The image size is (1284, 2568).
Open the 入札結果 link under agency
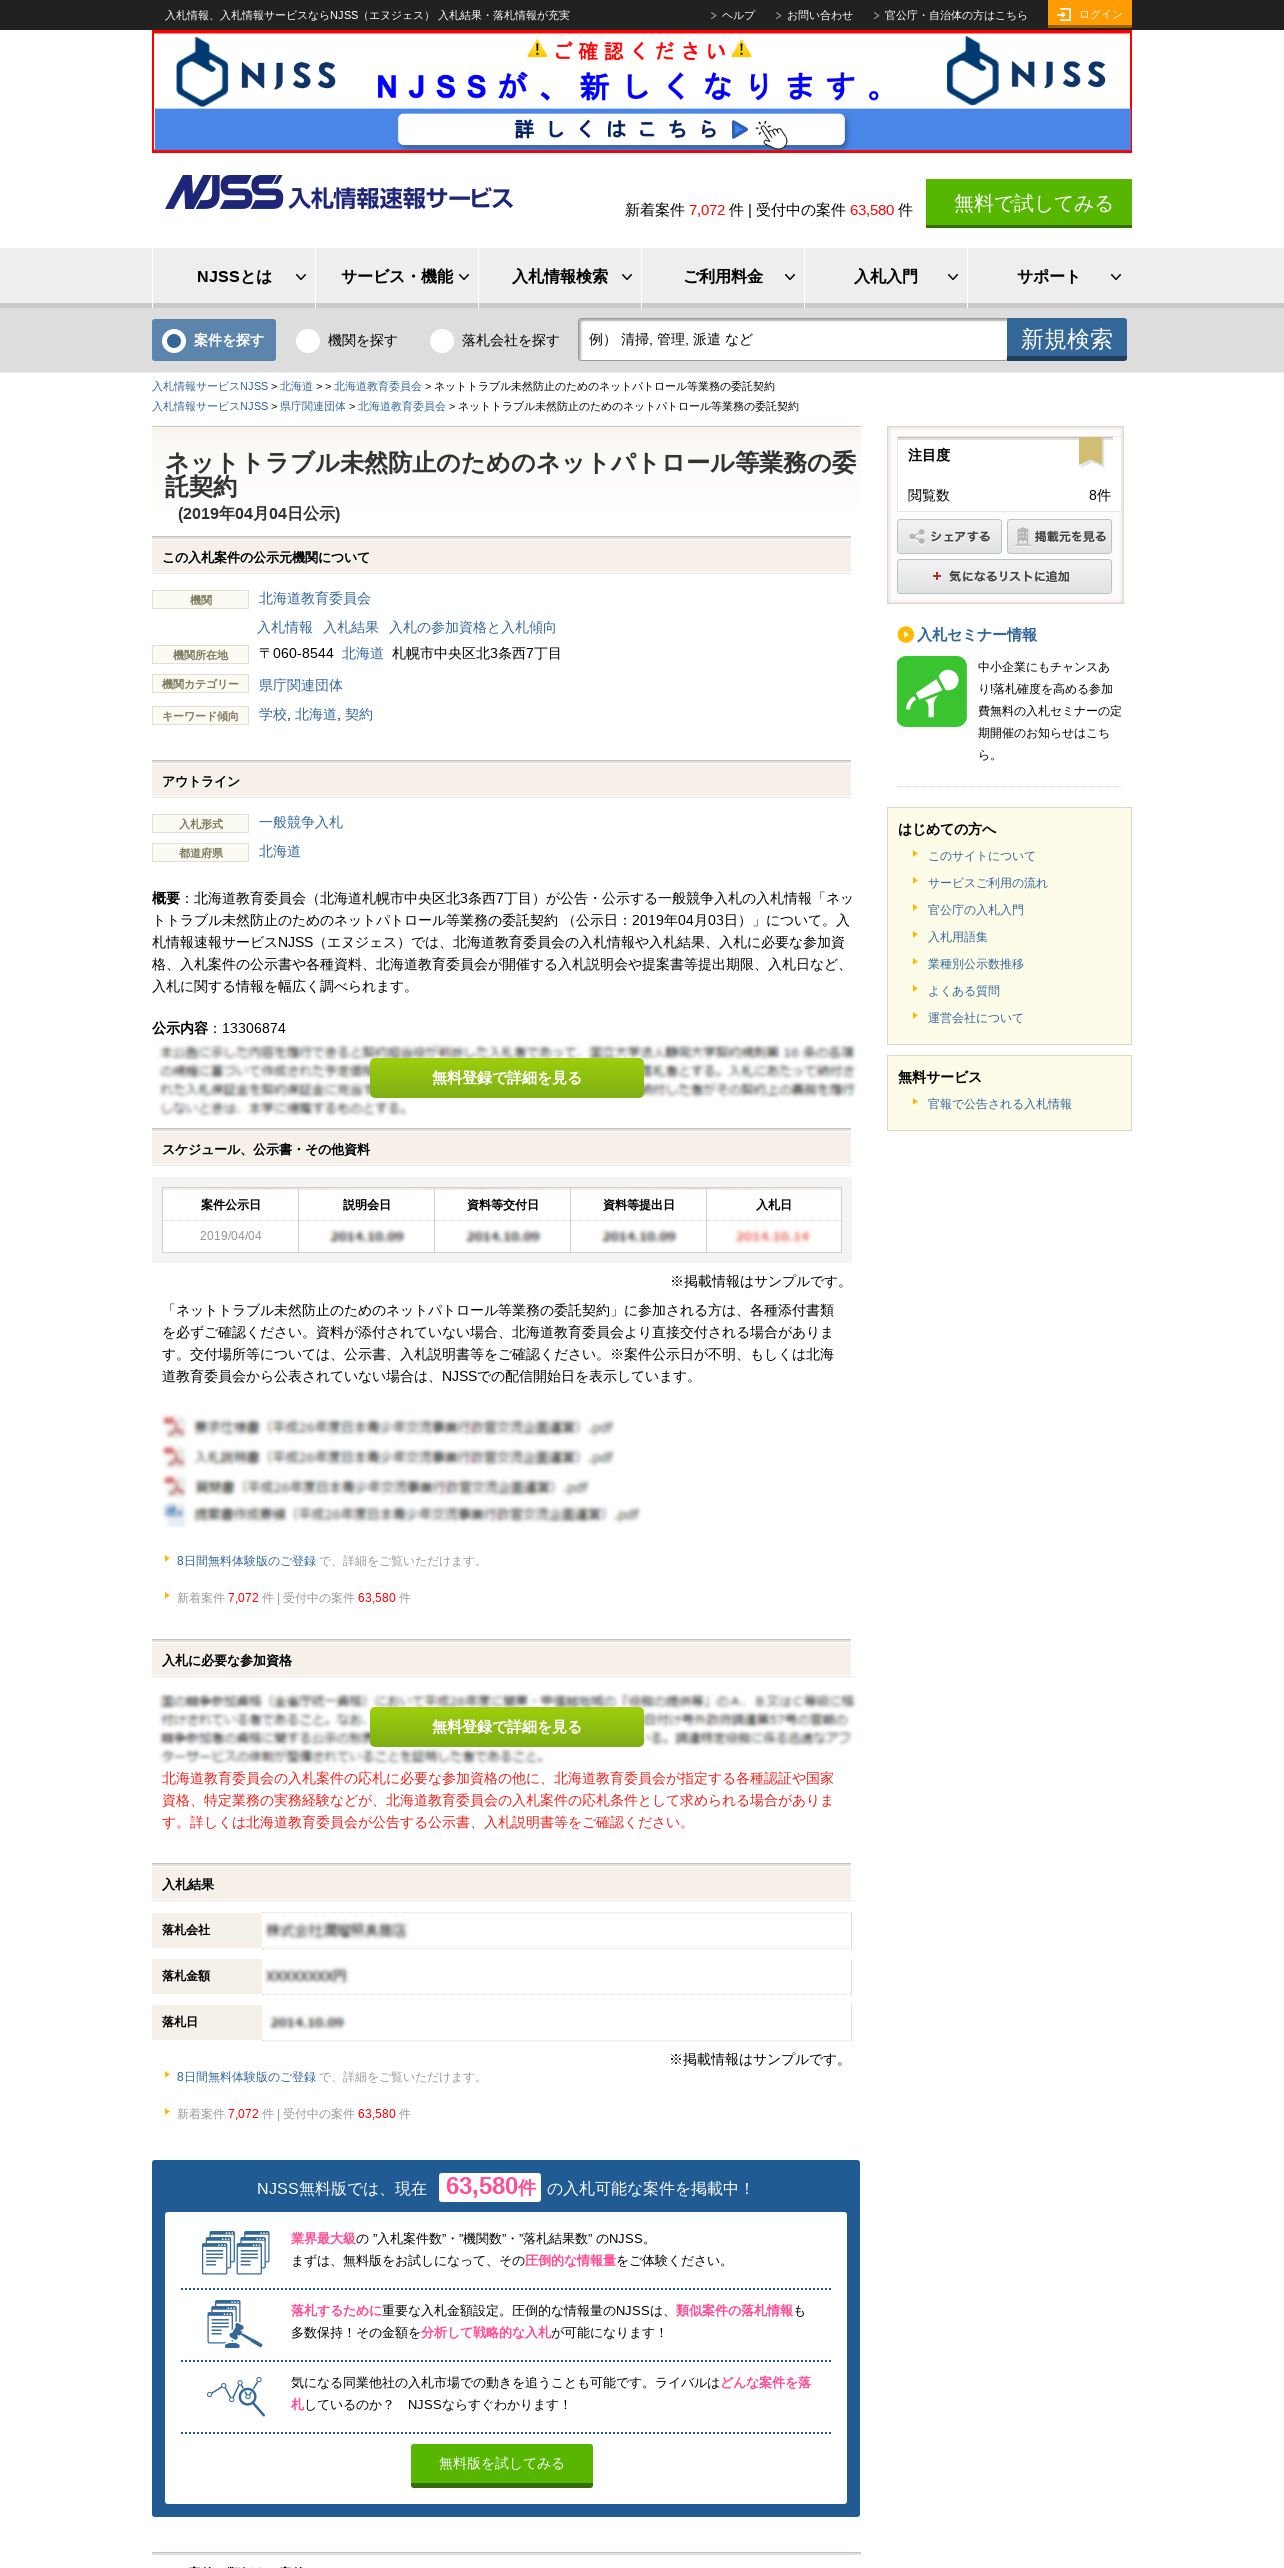point(351,627)
